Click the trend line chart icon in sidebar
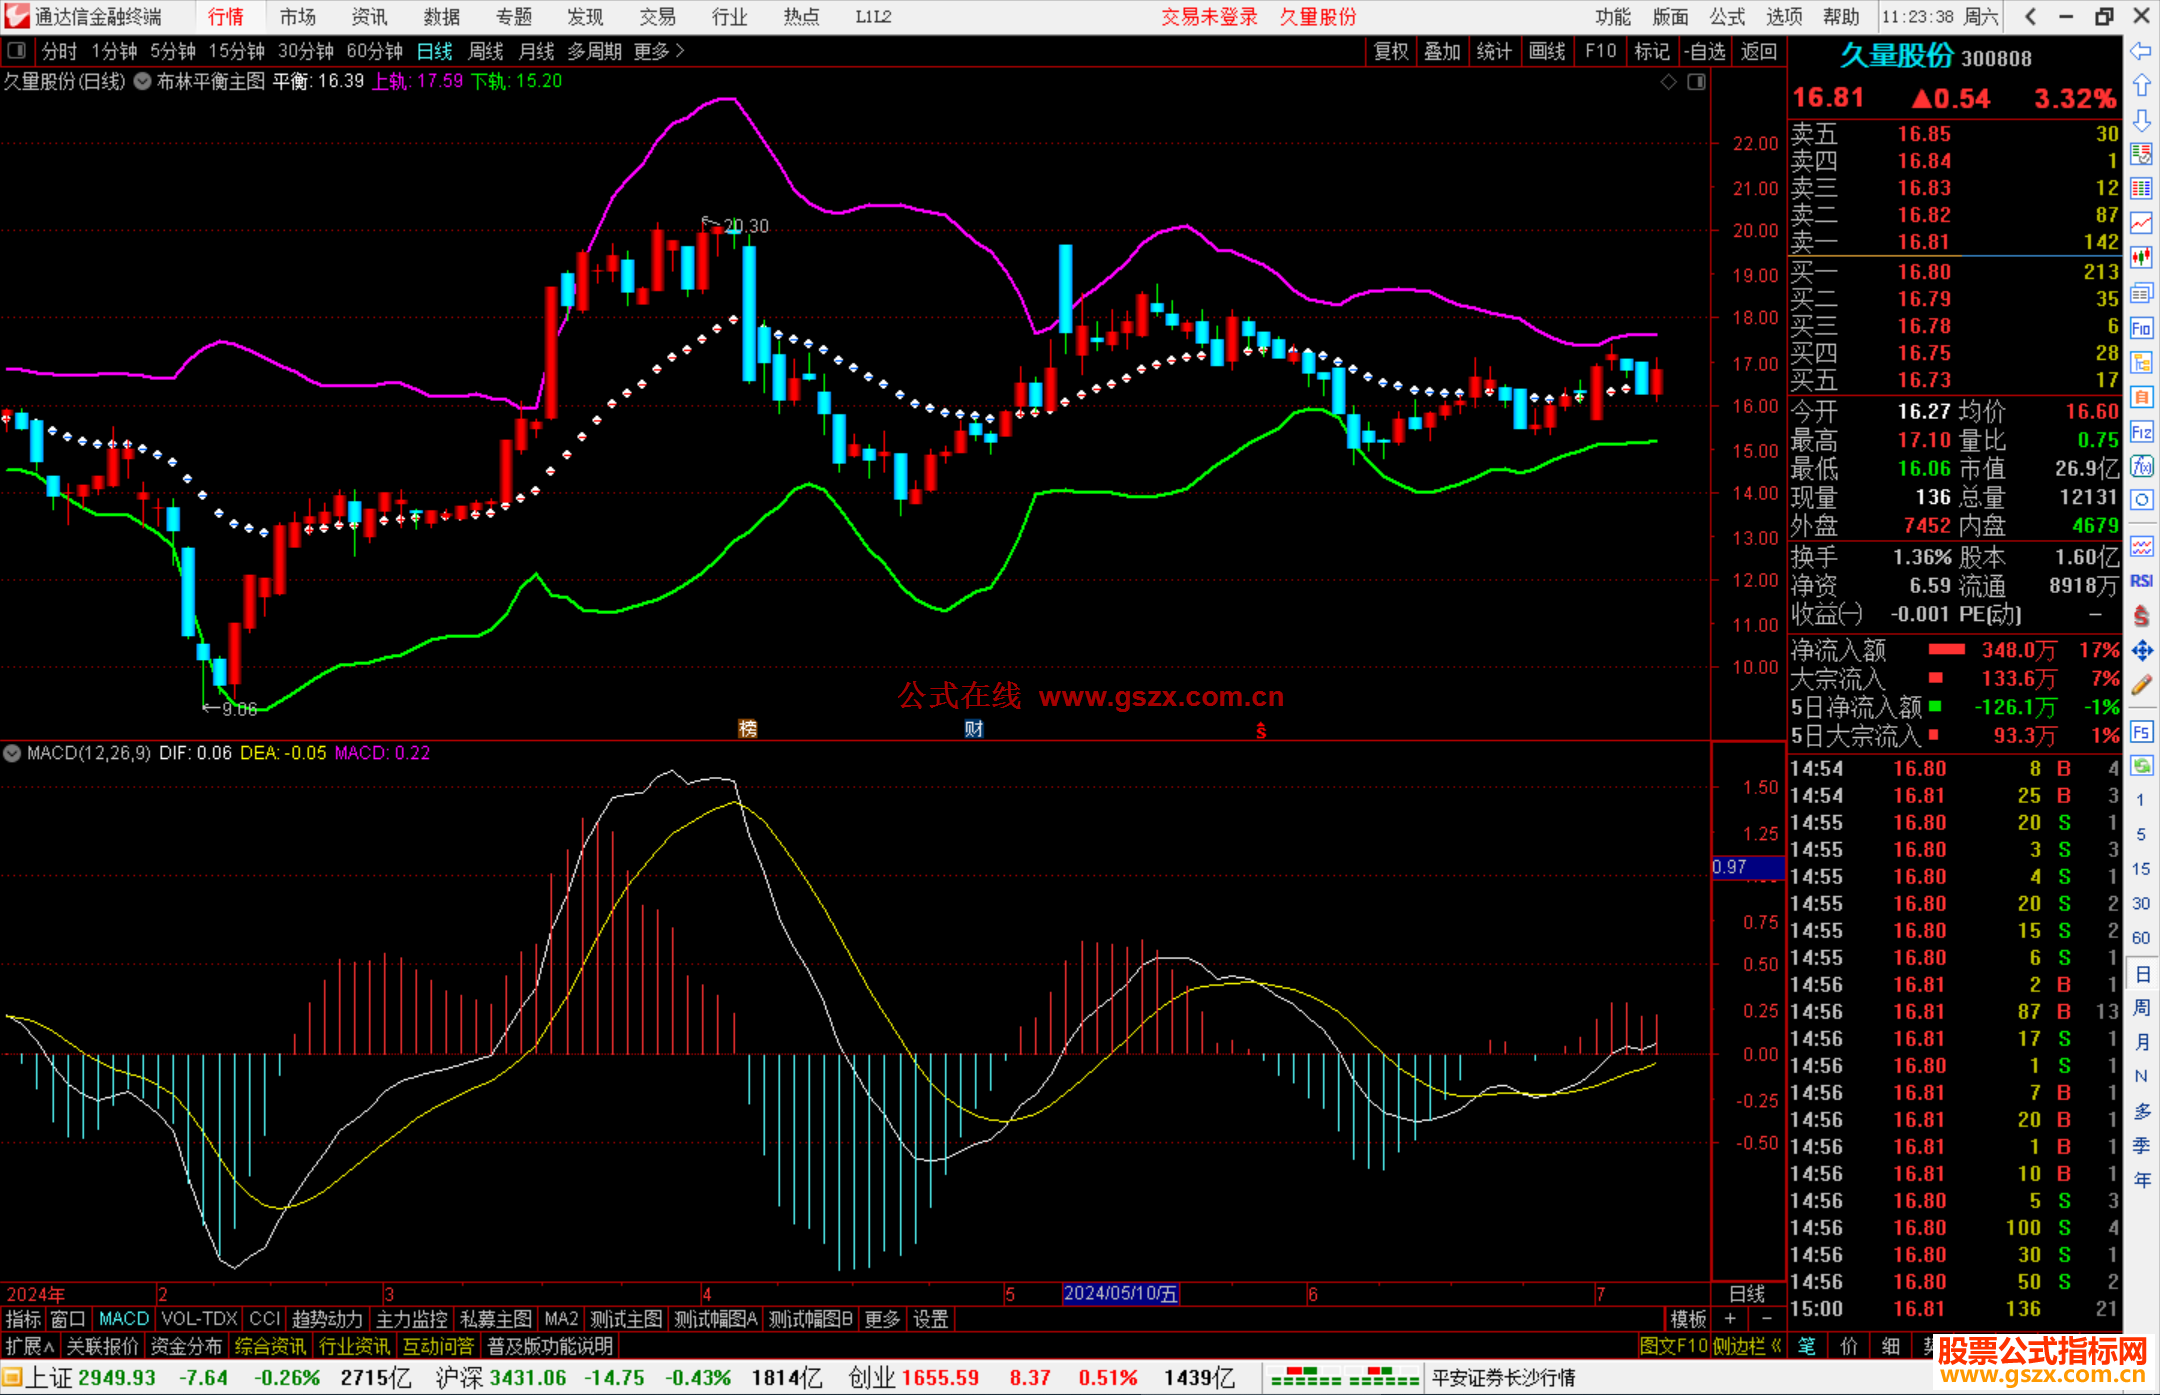2160x1395 pixels. [2141, 223]
